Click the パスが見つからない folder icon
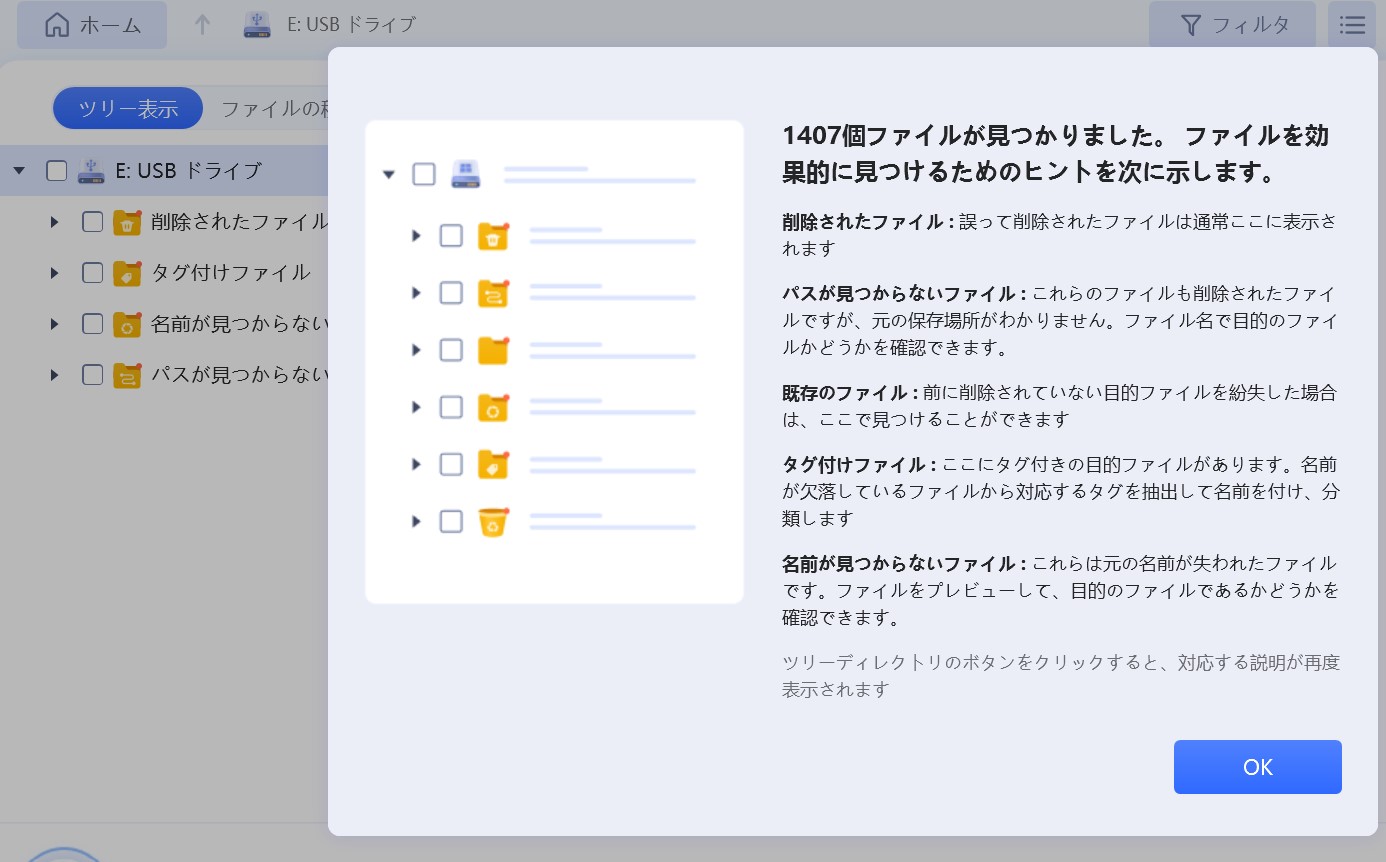The image size is (1386, 862). tap(126, 375)
